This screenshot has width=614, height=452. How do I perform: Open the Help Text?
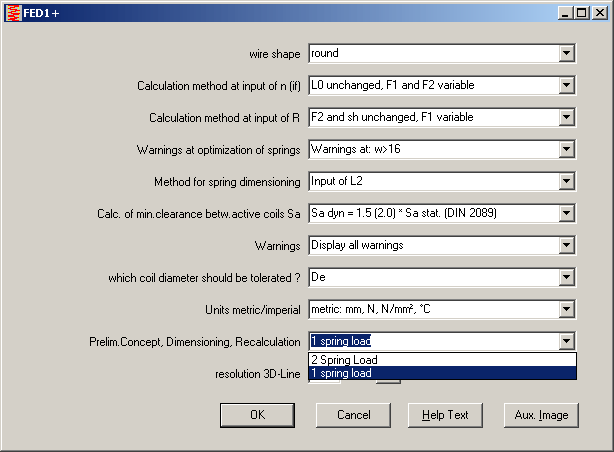point(445,415)
